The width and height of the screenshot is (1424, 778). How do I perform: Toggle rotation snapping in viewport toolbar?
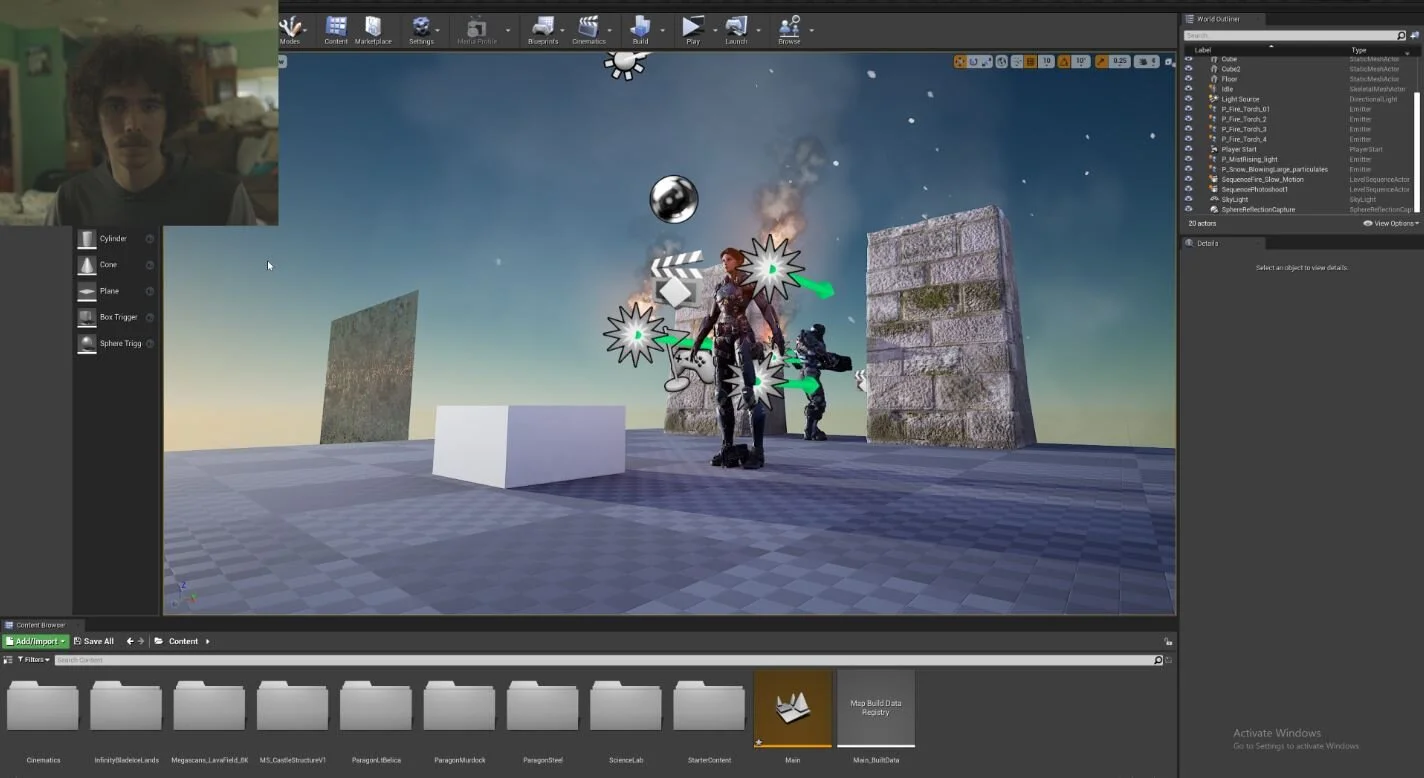pos(1064,61)
